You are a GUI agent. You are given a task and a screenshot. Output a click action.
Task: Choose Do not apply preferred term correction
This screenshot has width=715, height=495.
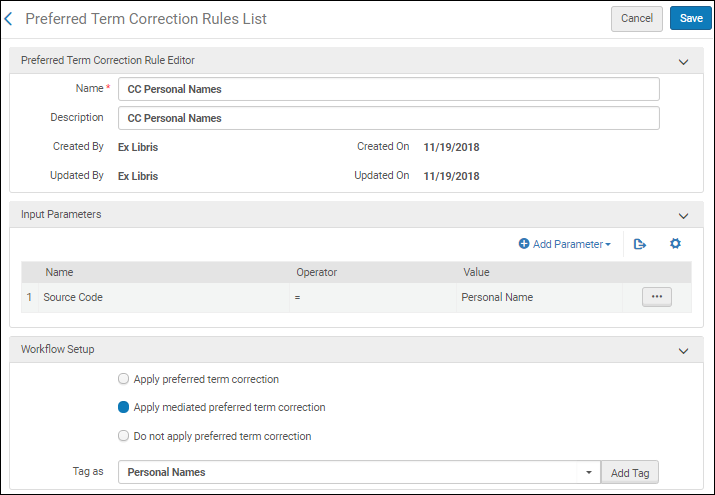124,436
